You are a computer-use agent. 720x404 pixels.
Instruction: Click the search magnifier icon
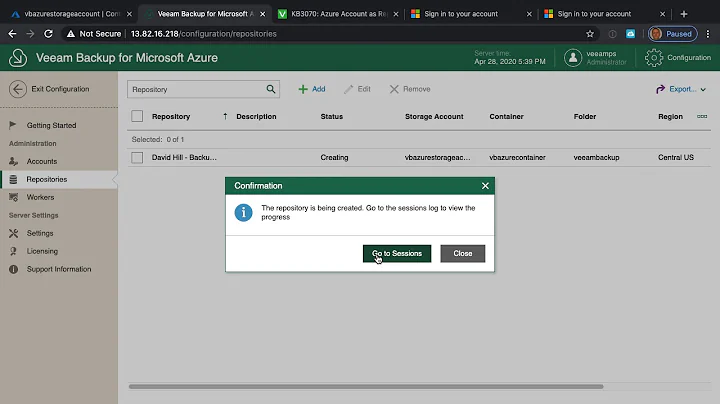[271, 89]
